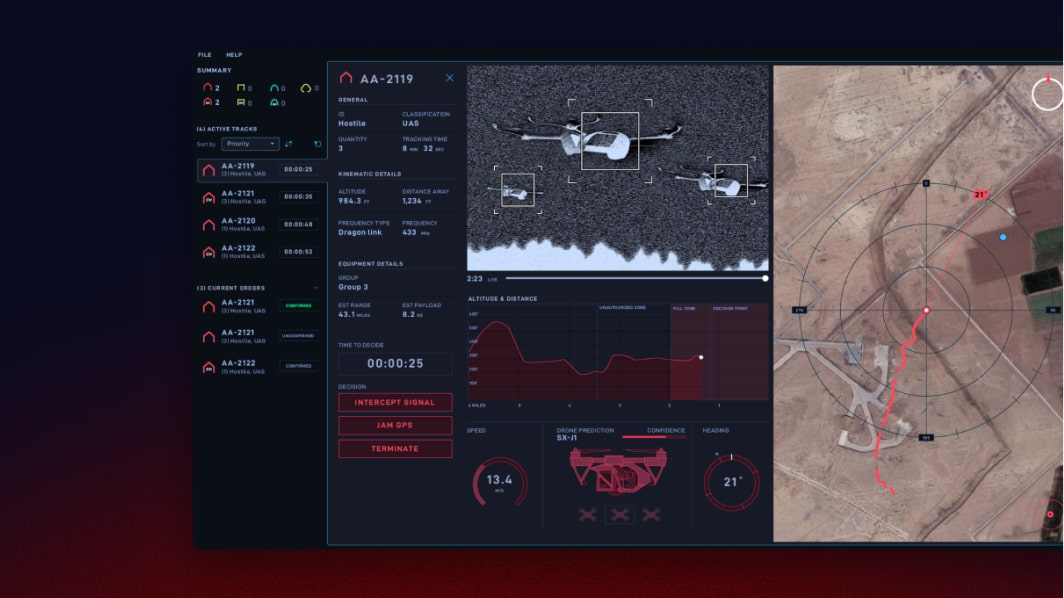Select right drone variant icon

(x=651, y=515)
